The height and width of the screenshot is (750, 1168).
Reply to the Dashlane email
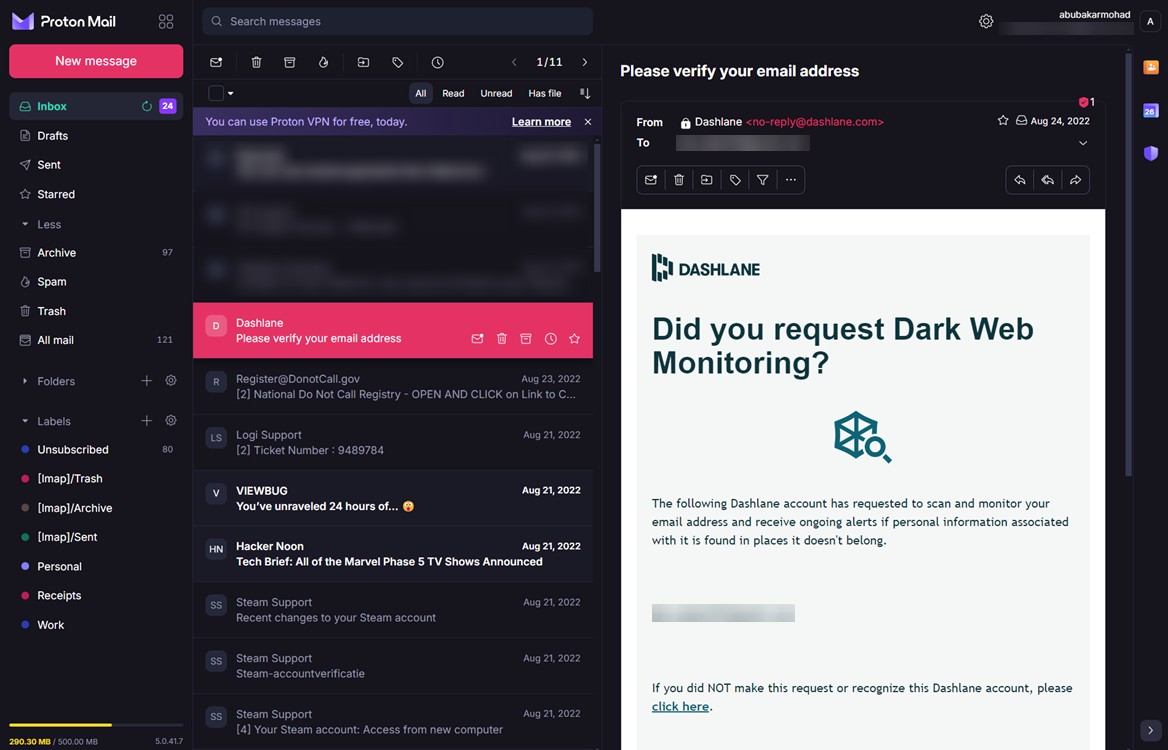coord(1020,180)
